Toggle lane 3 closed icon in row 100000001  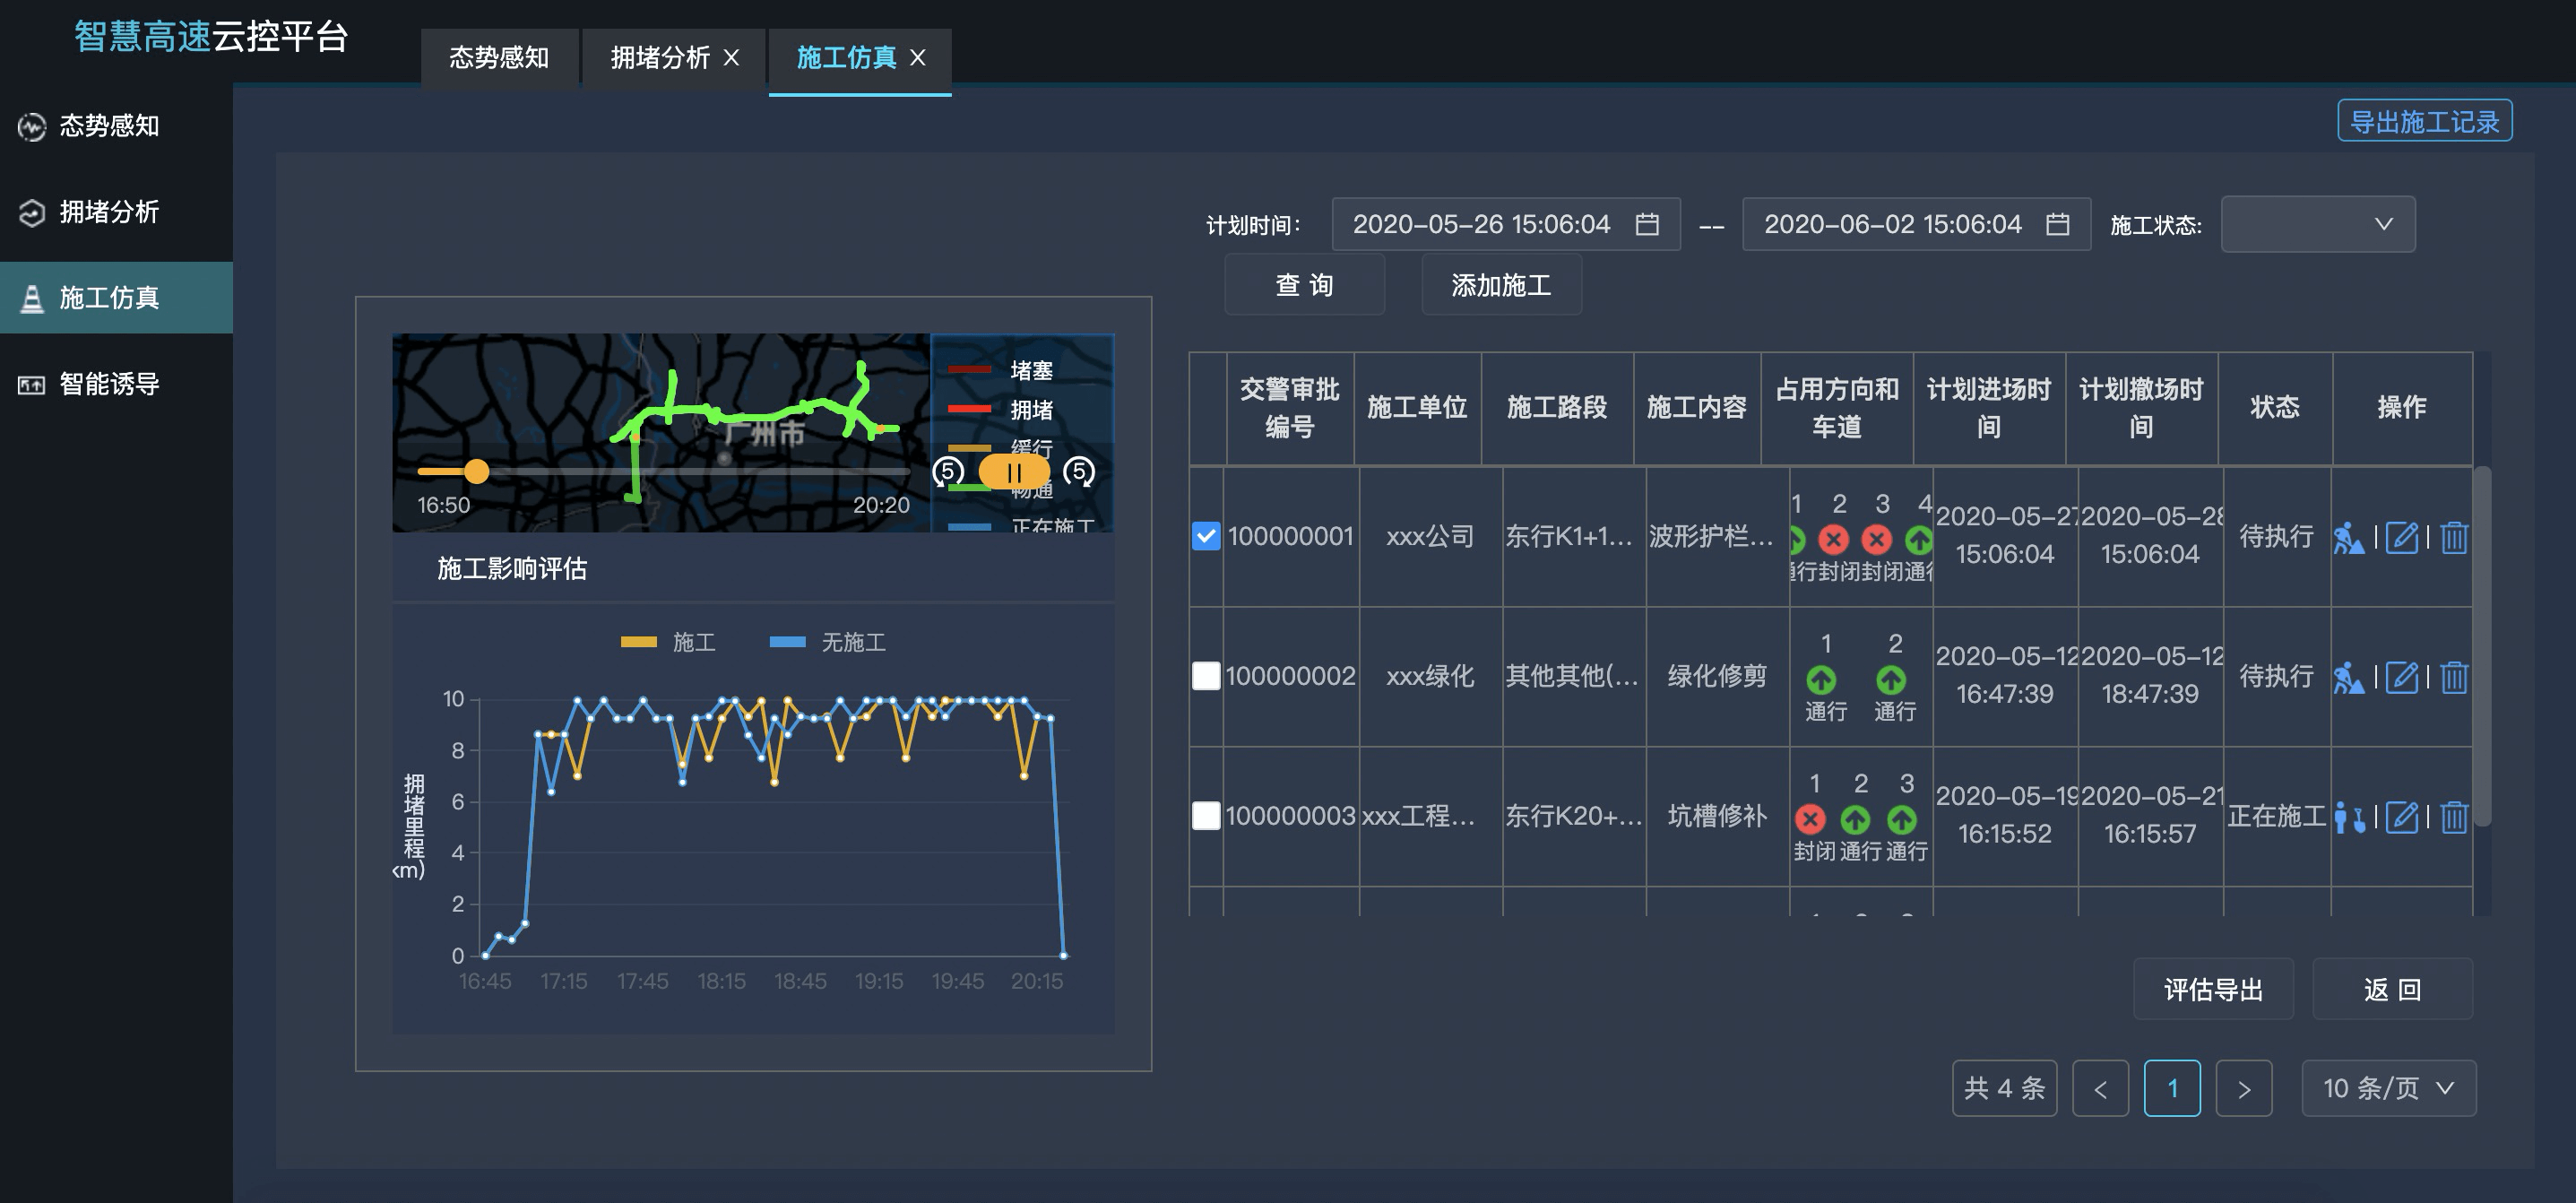point(1877,540)
